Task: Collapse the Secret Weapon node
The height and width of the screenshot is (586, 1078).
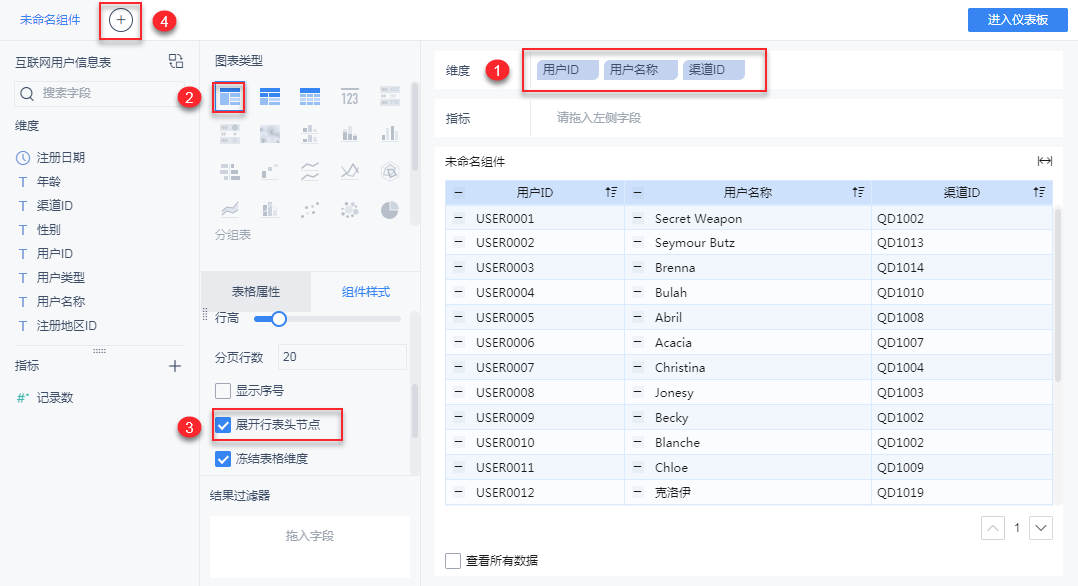Action: click(x=637, y=218)
